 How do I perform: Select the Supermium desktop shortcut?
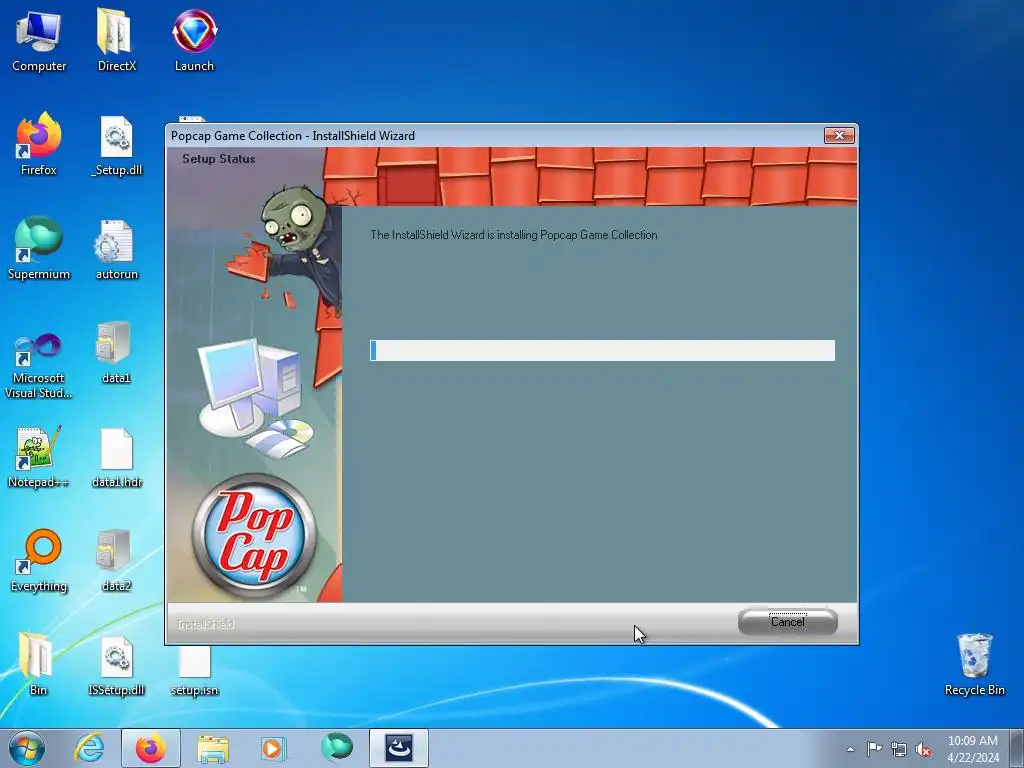click(39, 249)
